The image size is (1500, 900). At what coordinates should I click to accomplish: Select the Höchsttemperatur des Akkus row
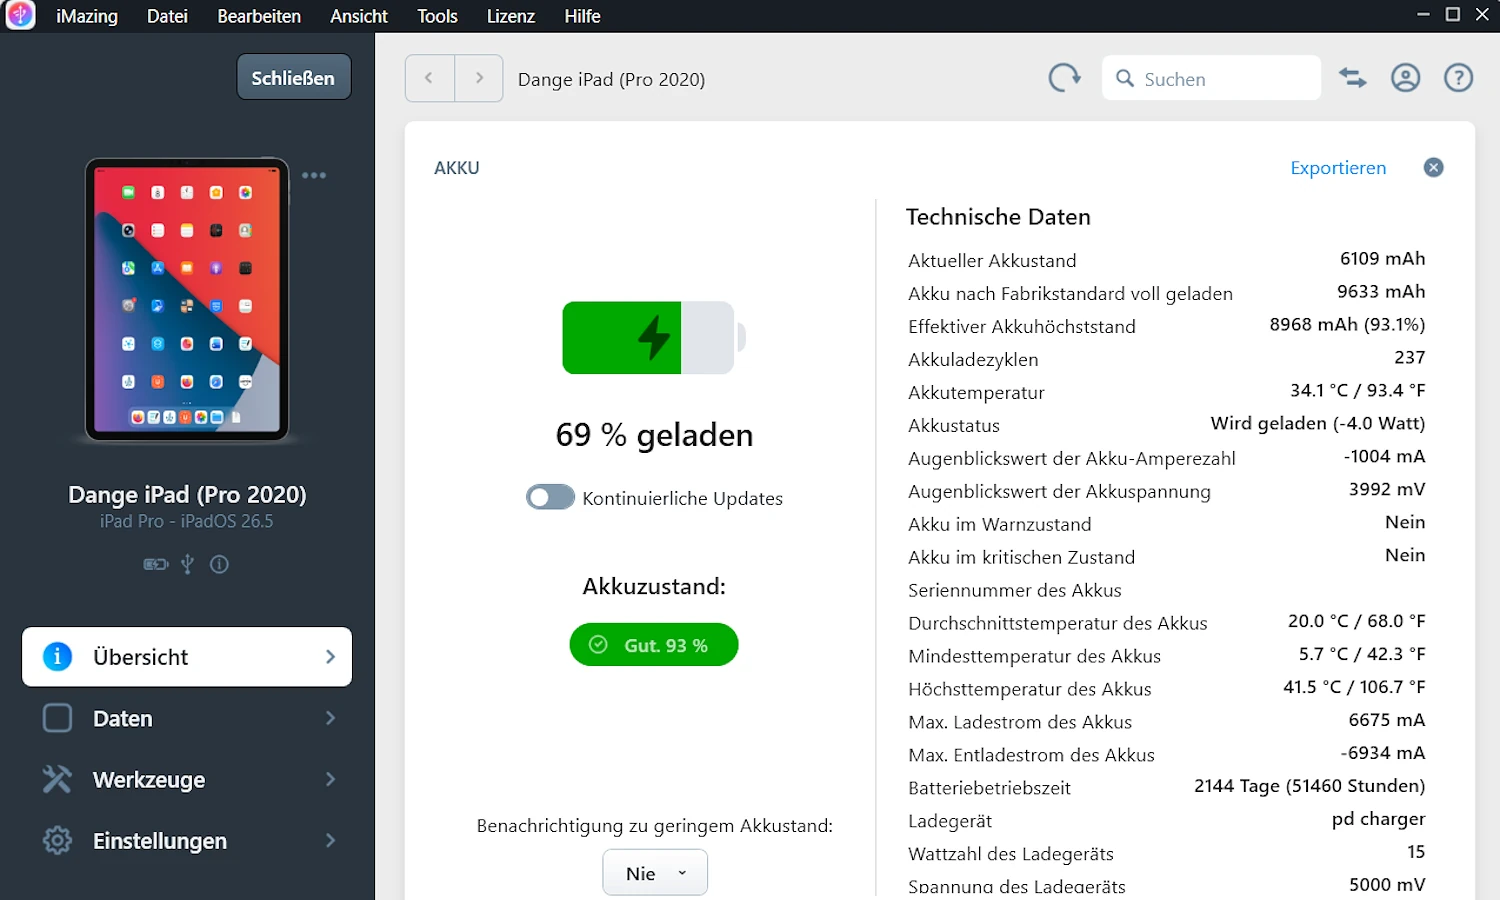[1166, 688]
